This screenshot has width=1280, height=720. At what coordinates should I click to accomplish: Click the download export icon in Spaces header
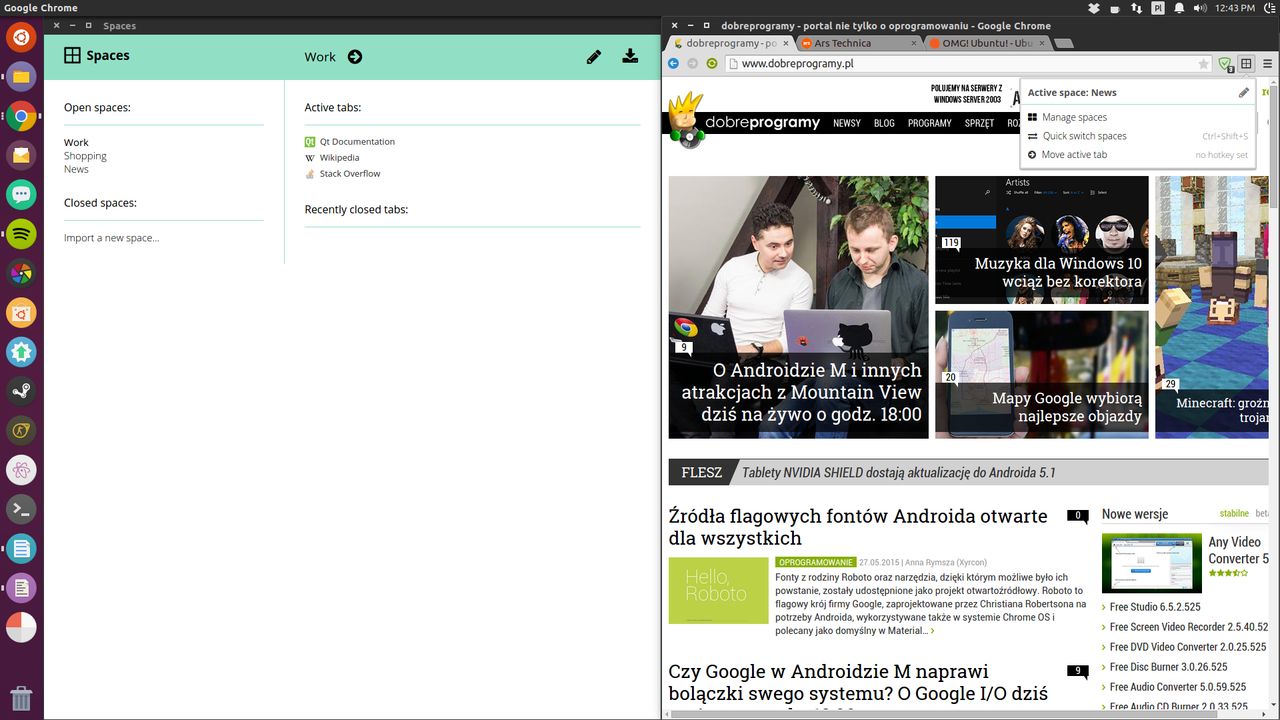pyautogui.click(x=630, y=56)
